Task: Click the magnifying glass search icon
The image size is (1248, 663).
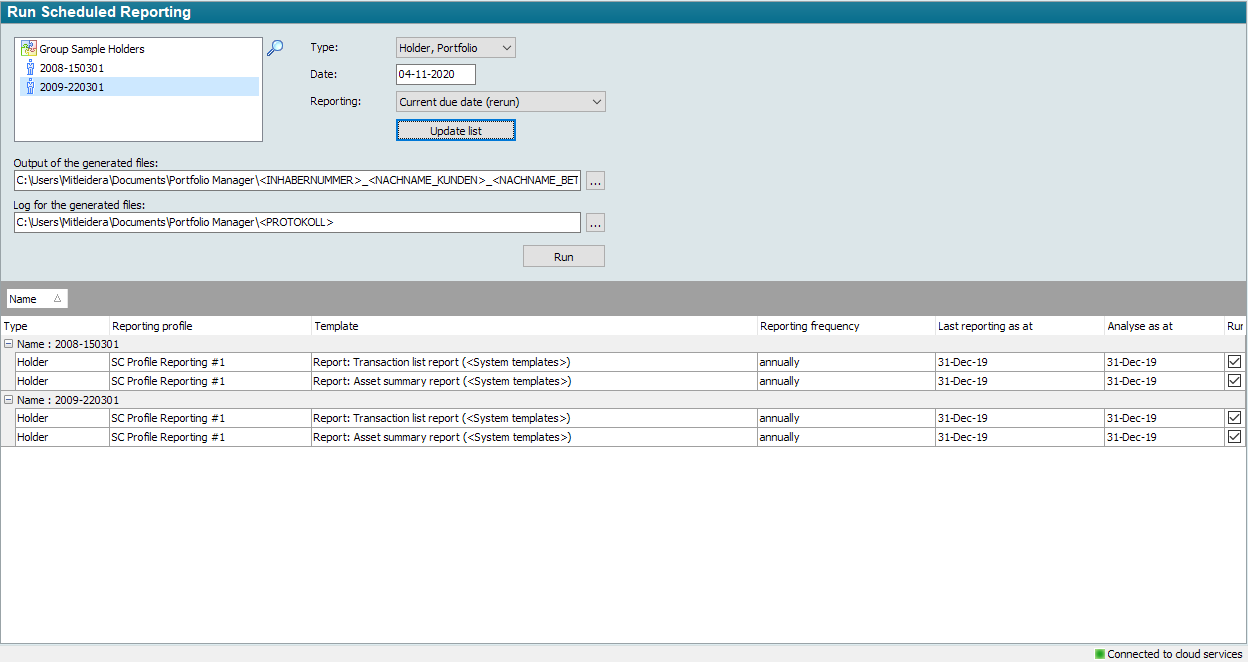Action: pyautogui.click(x=275, y=48)
